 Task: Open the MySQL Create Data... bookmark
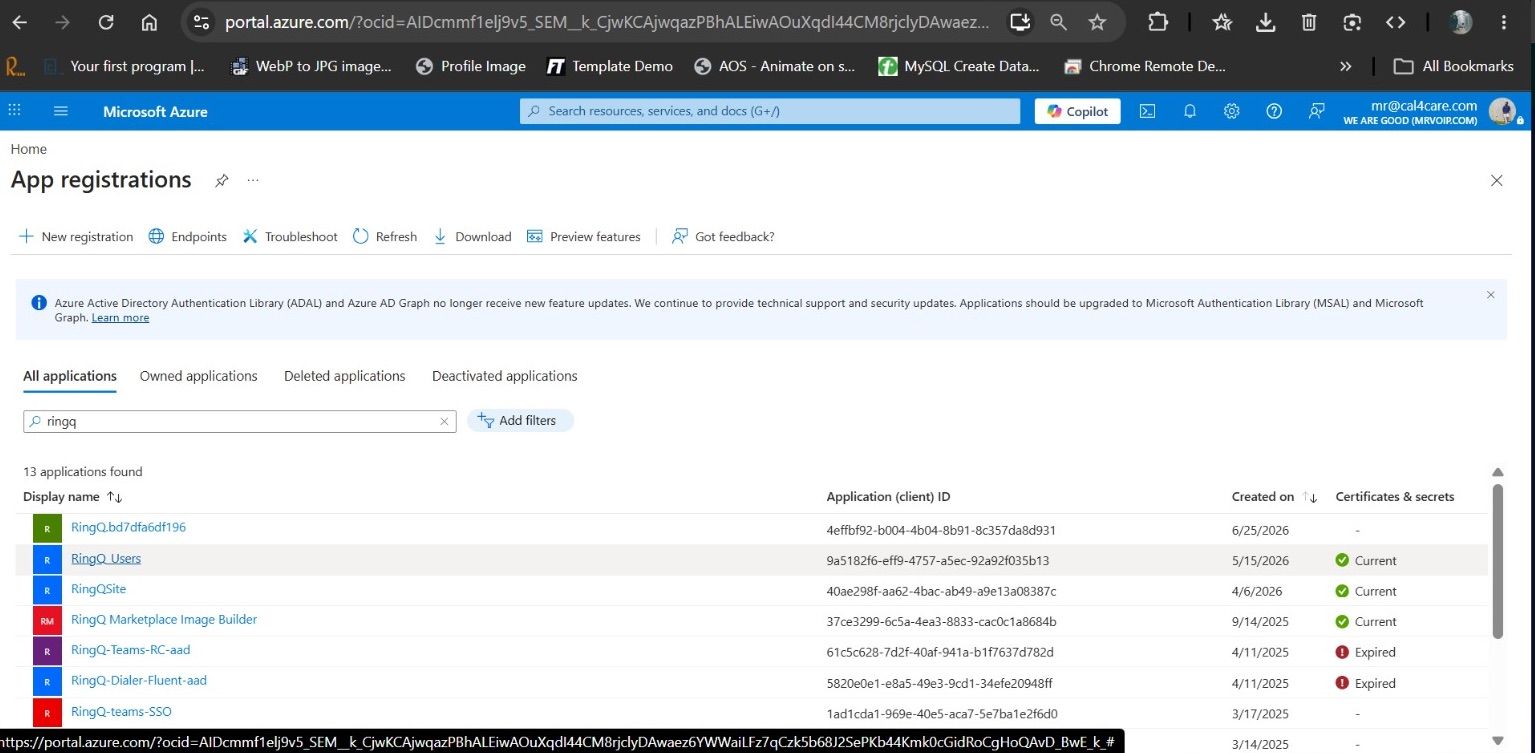click(x=959, y=66)
